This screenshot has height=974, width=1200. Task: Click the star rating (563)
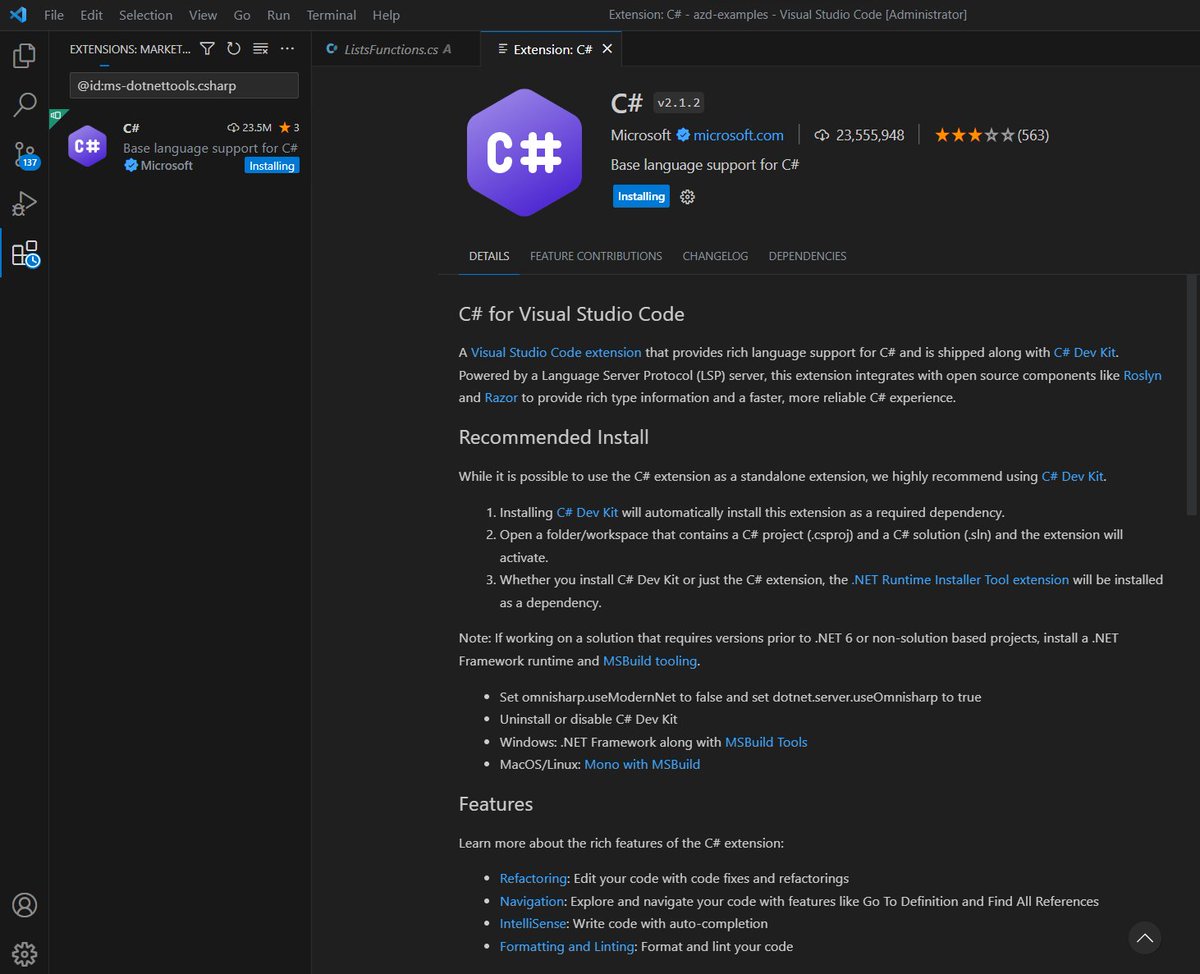991,135
